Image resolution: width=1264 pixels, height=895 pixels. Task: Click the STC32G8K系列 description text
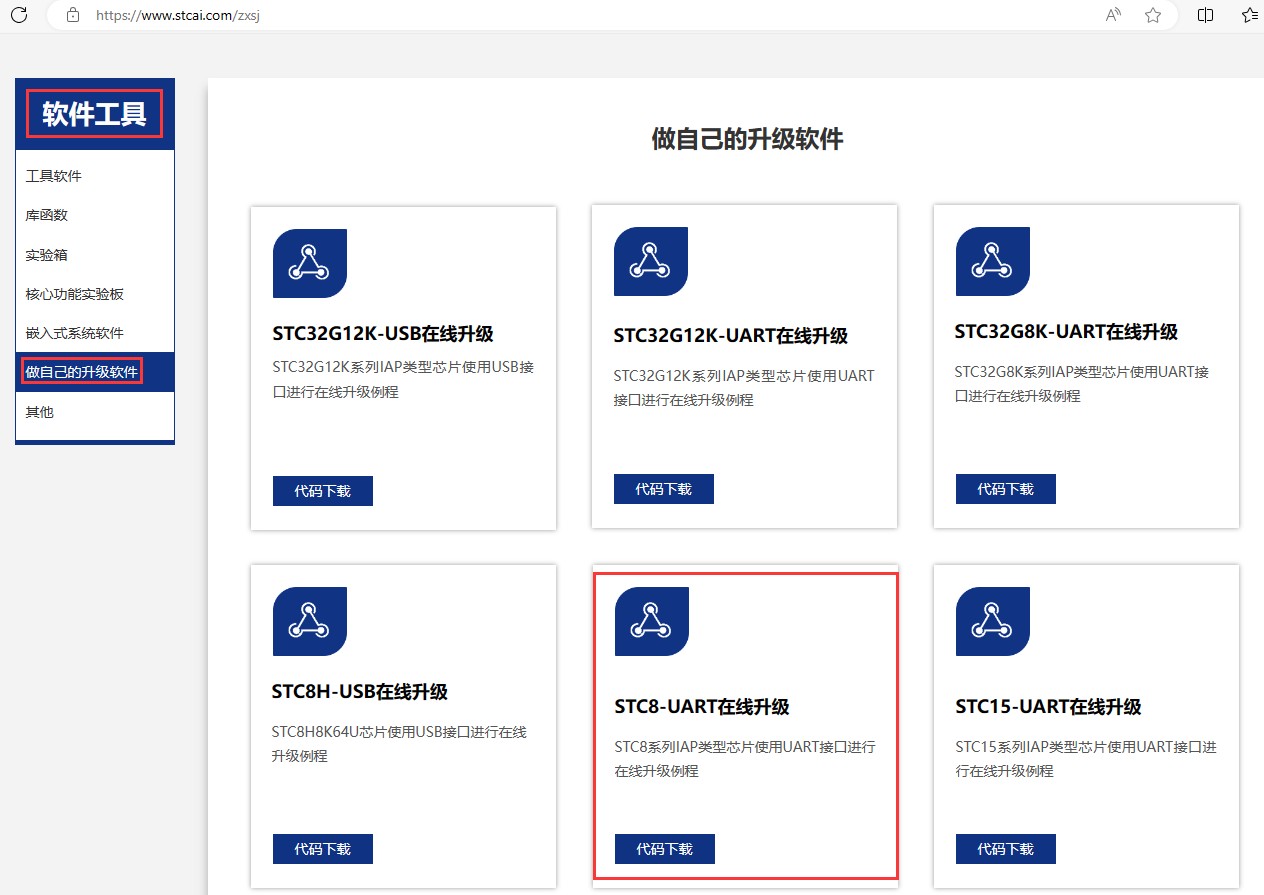pyautogui.click(x=1083, y=384)
